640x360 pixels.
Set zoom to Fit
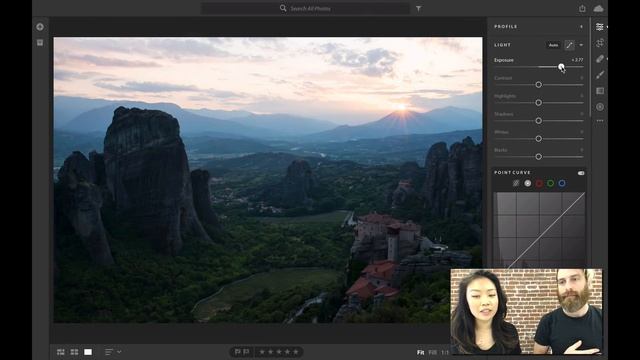[x=420, y=352]
